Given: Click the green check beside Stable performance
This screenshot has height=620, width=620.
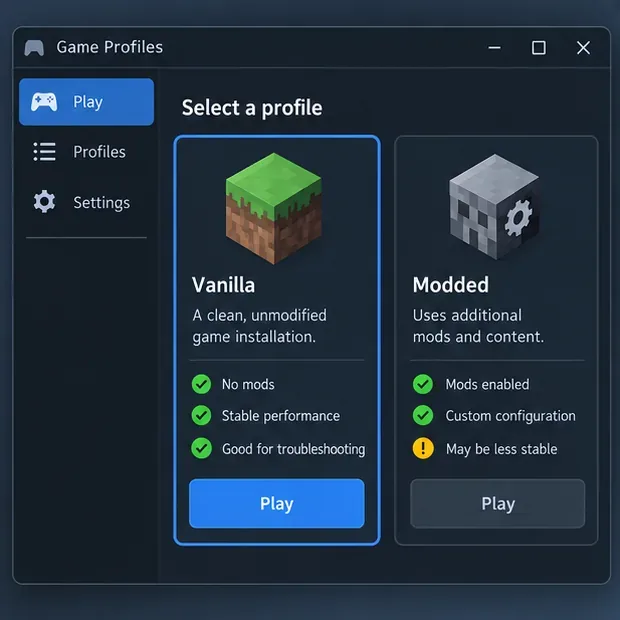Looking at the screenshot, I should coord(201,416).
